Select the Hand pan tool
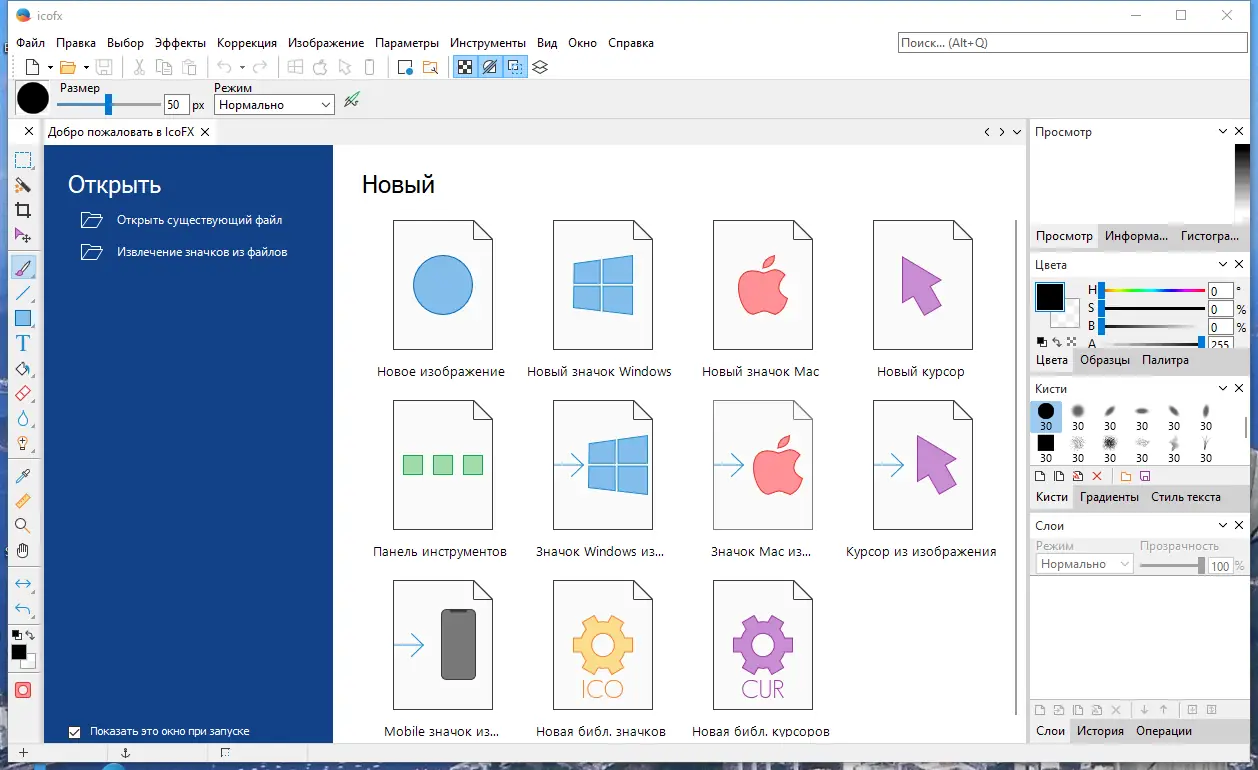The height and width of the screenshot is (770, 1258). [22, 551]
